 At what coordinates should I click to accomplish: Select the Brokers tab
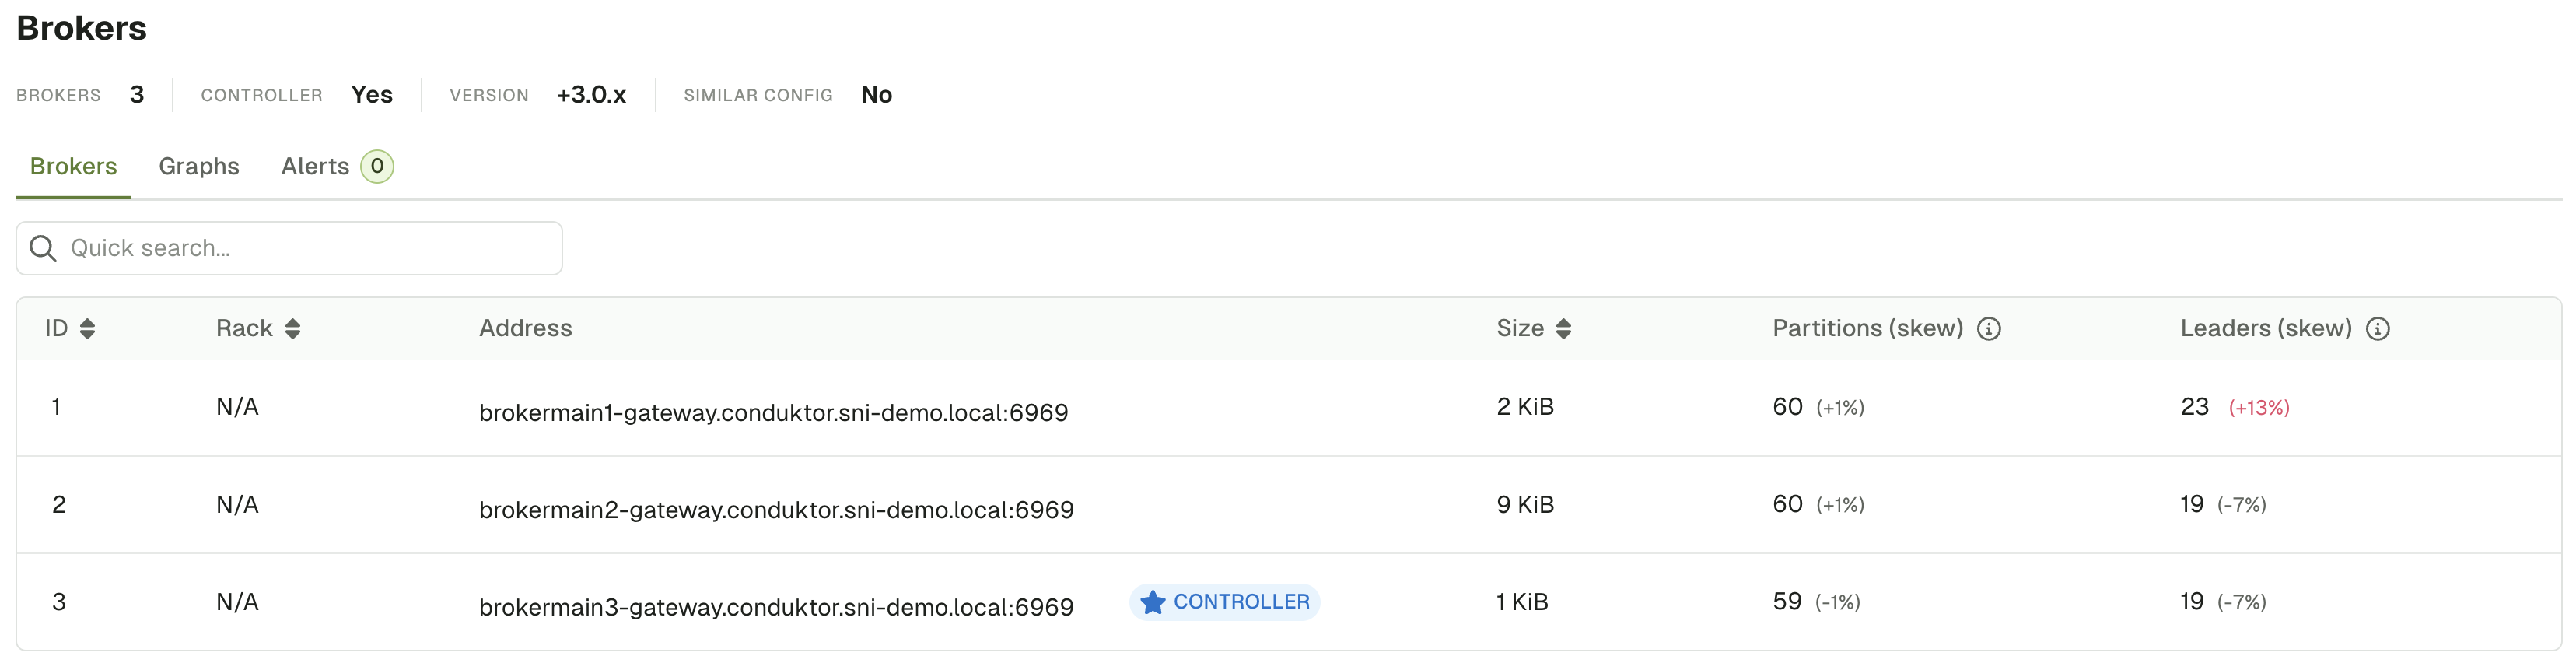point(73,166)
